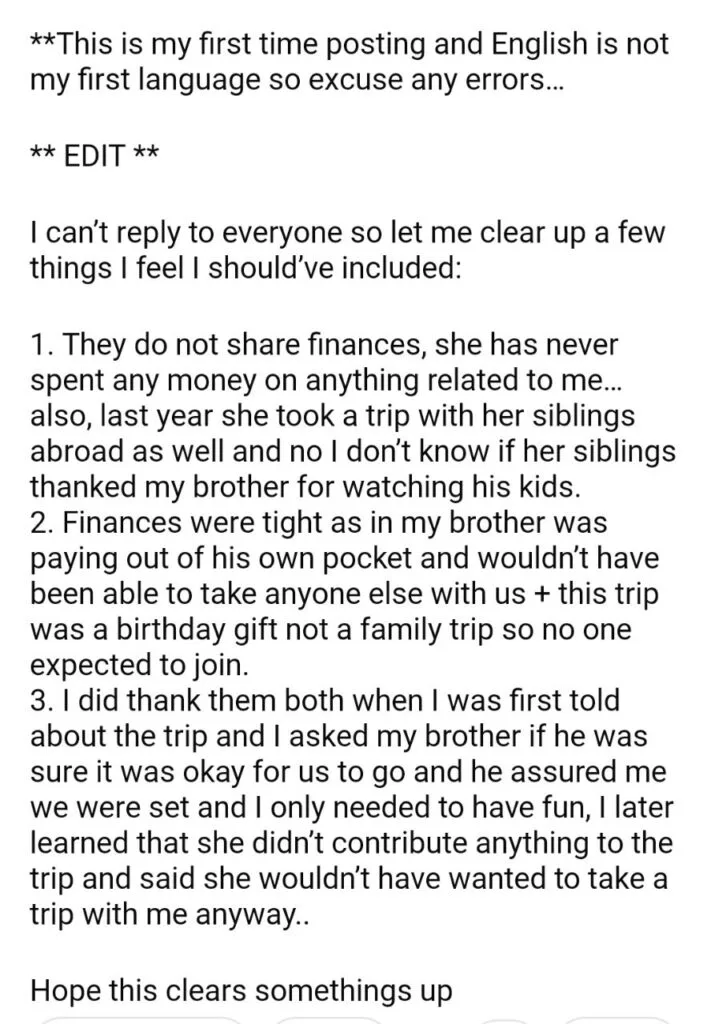Tap the closing line 'Hope this clears somethings up'
The image size is (711, 1024).
point(242,990)
